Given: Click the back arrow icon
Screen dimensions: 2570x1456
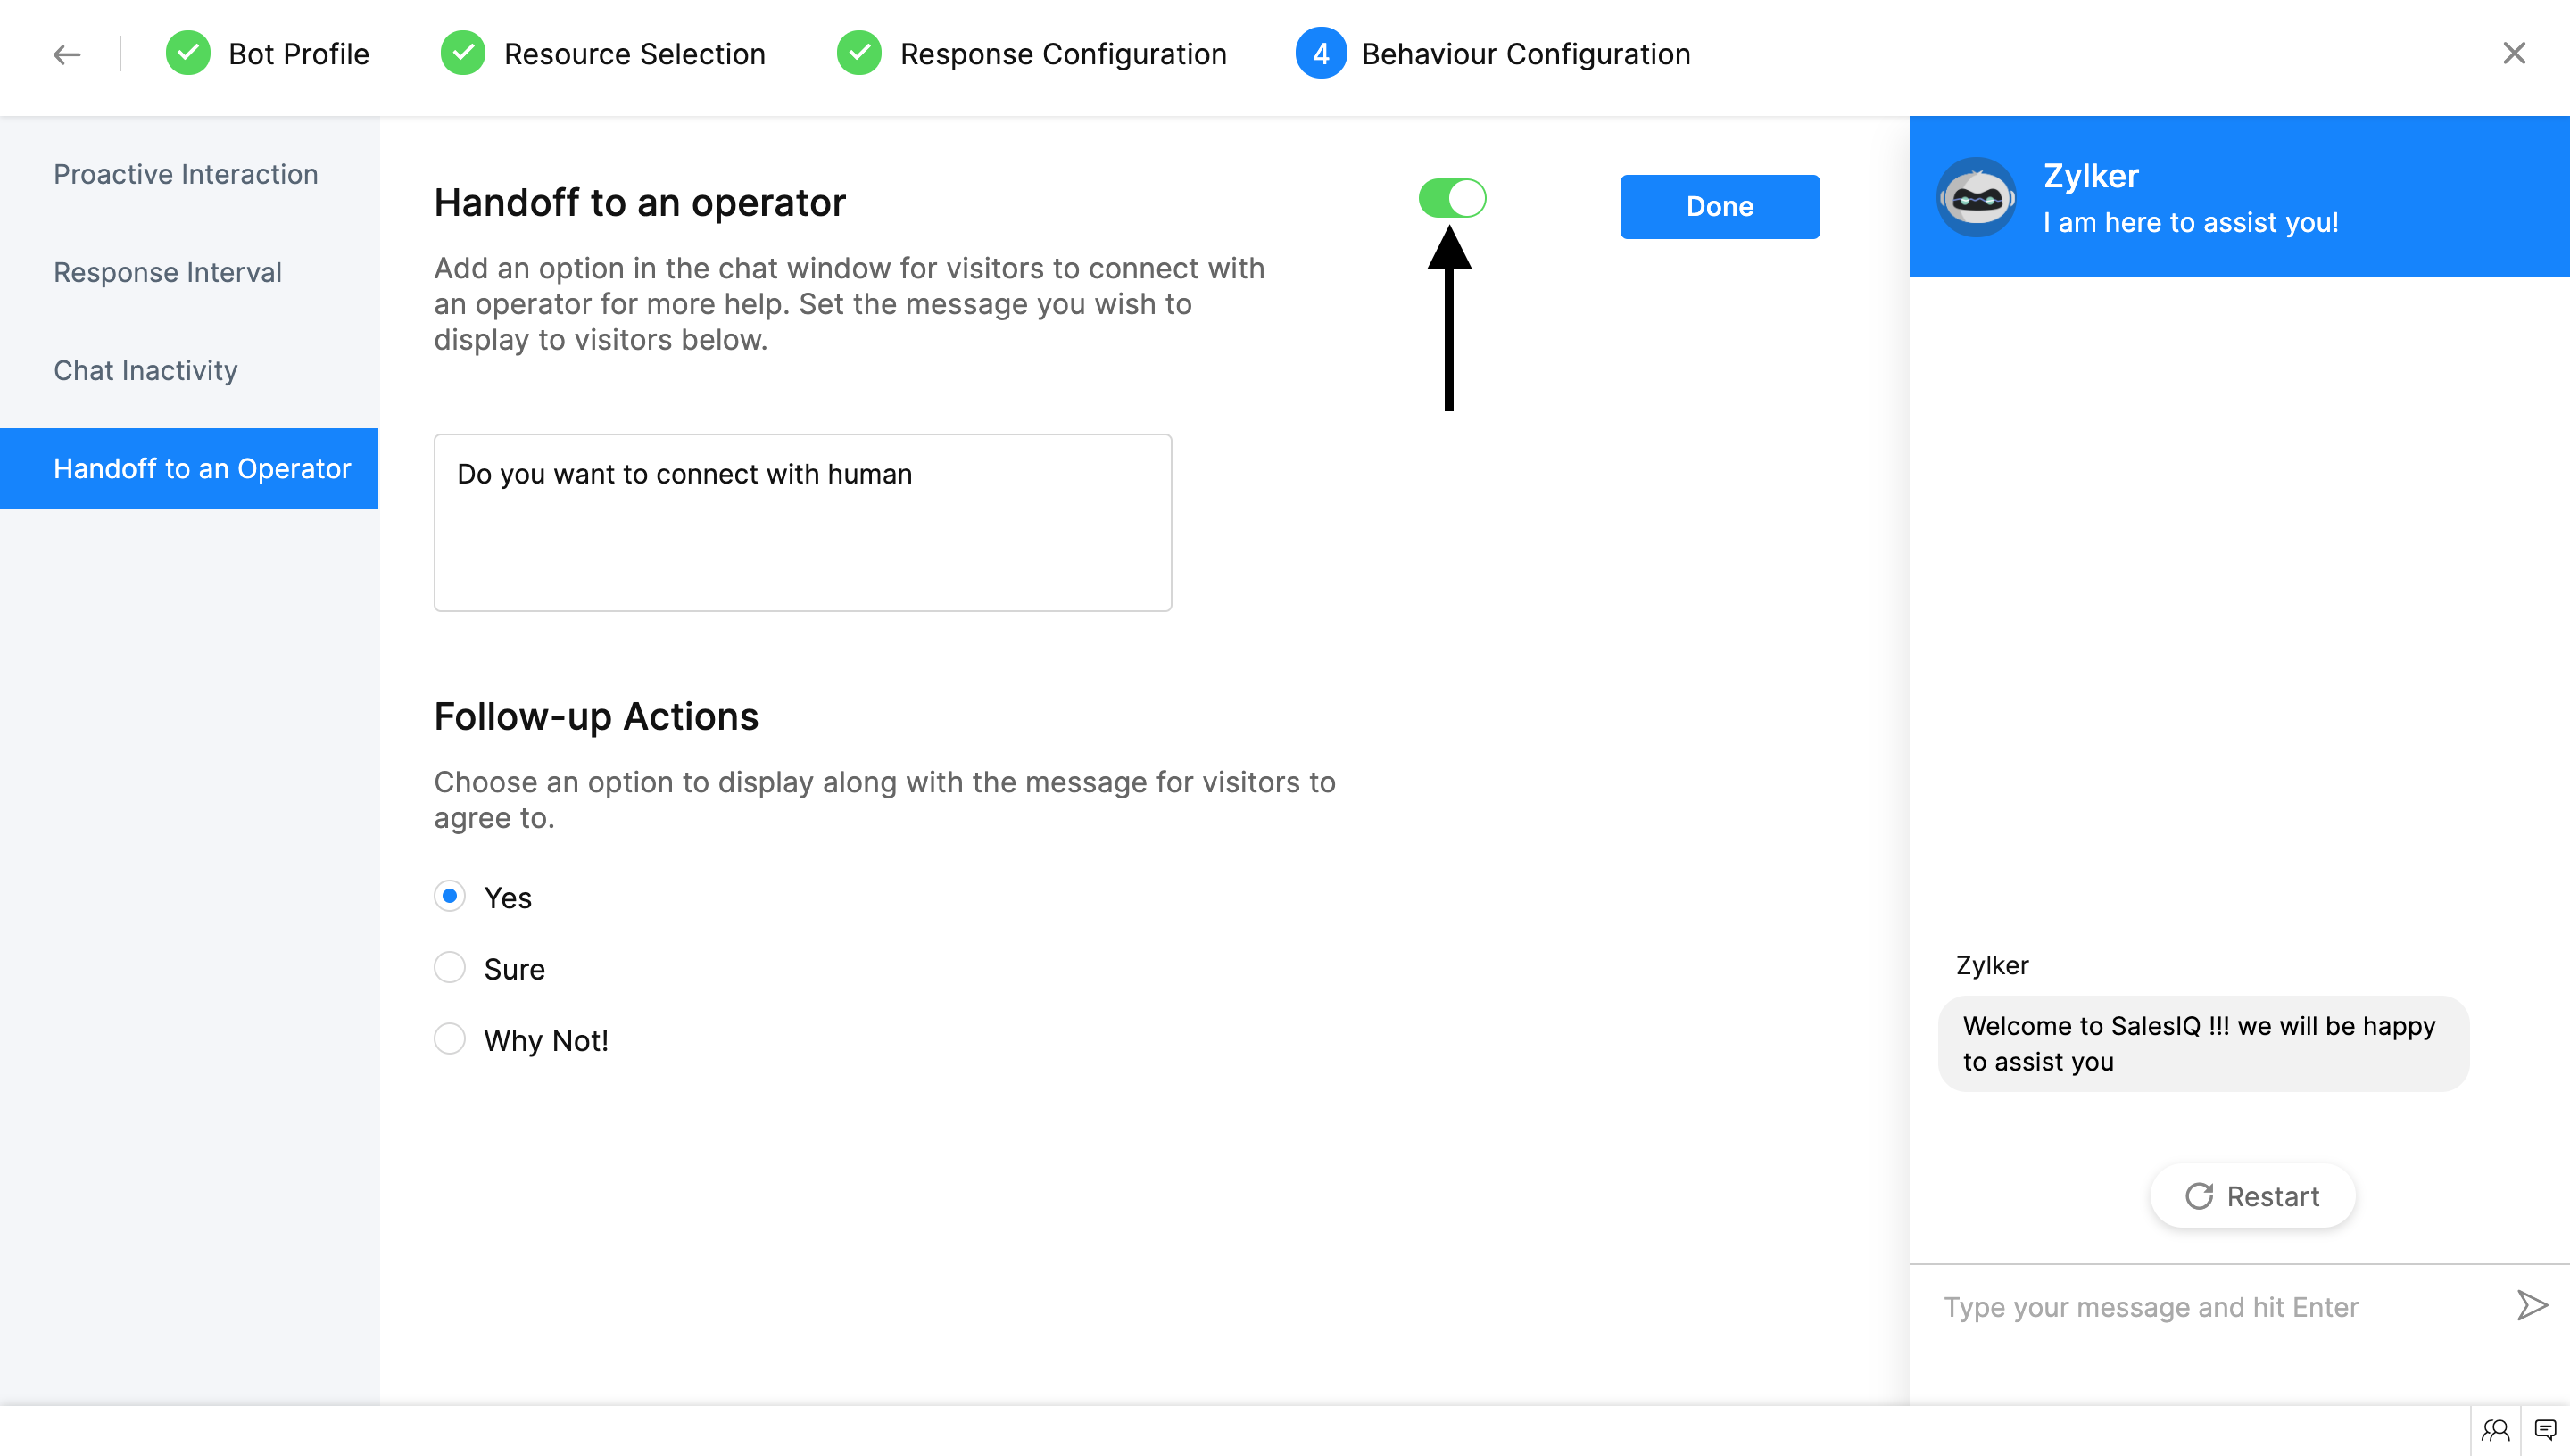Looking at the screenshot, I should pos(66,54).
